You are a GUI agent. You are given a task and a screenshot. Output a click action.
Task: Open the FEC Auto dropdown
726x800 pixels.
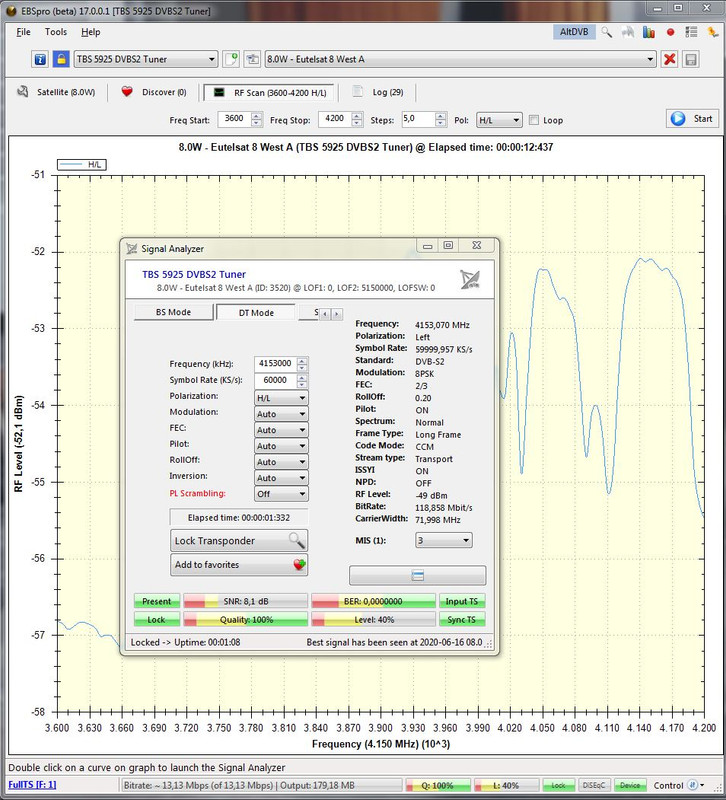(281, 430)
